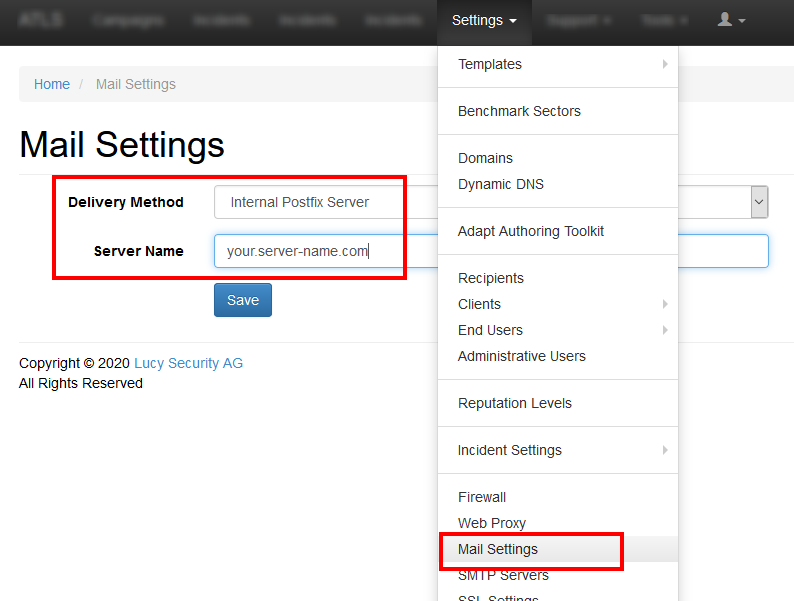Toggle the Settings menu in the navbar
The image size is (794, 601).
click(x=484, y=20)
